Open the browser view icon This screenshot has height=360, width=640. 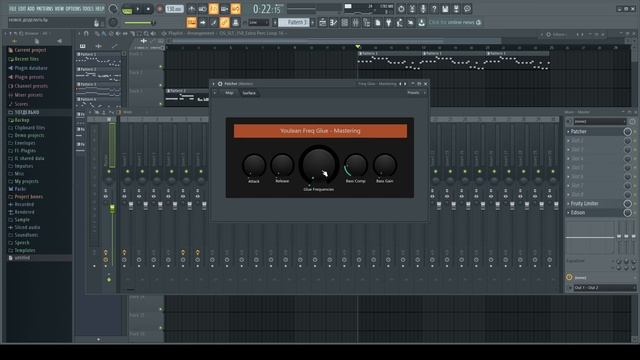(x=367, y=22)
